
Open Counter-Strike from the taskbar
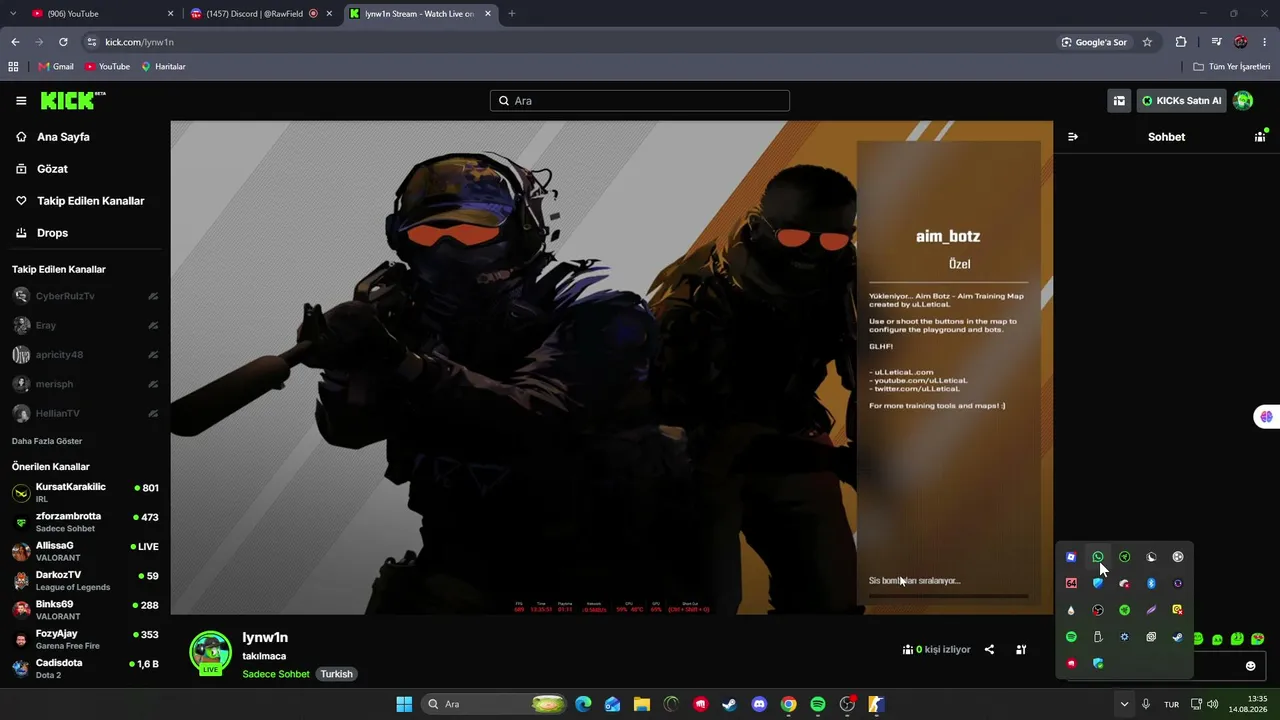point(876,704)
